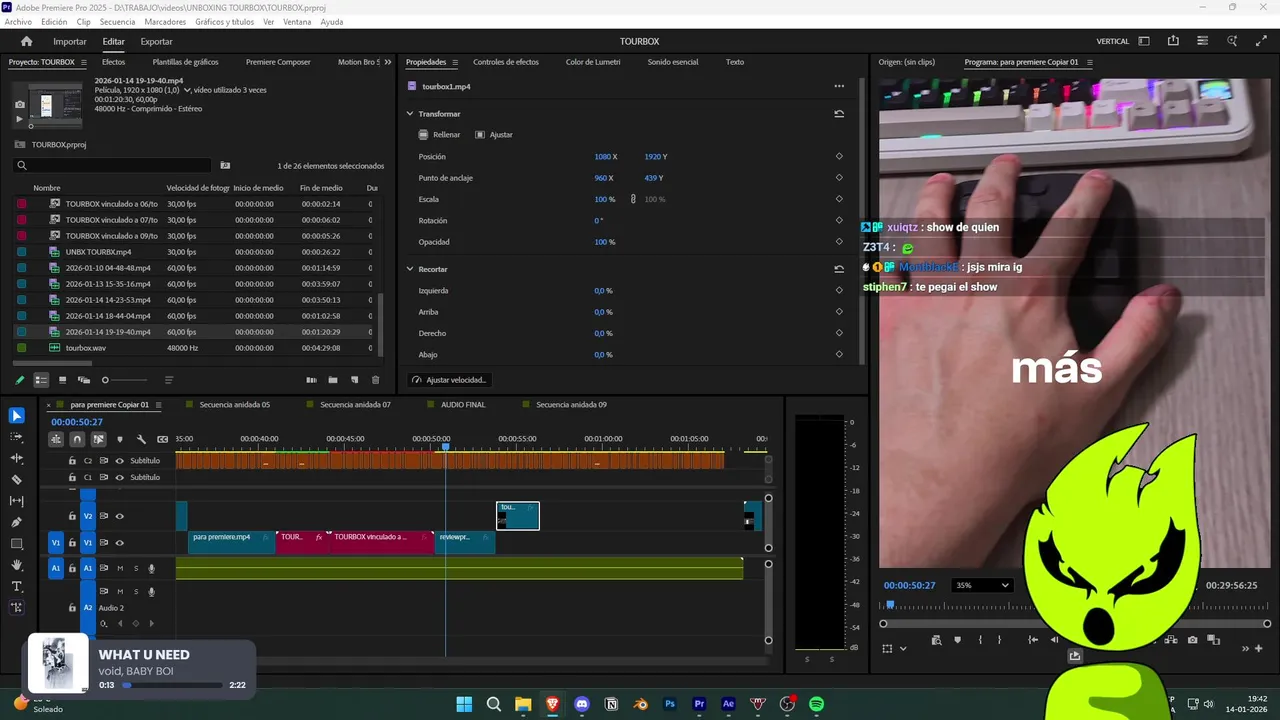Viewport: 1280px width, 720px height.
Task: Reset Transformar section parameters
Action: pos(839,114)
